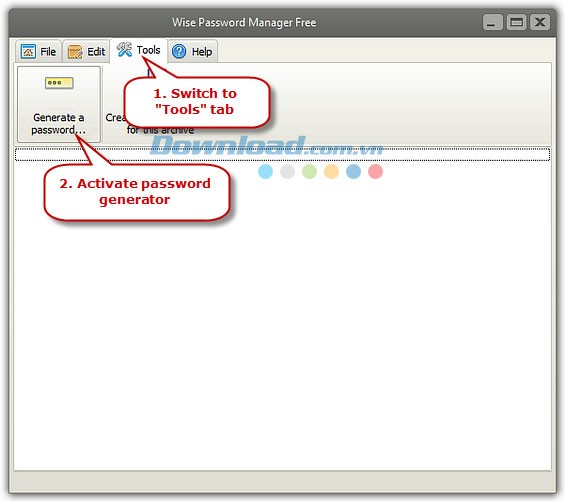The width and height of the screenshot is (565, 502).
Task: Click the Tools wrench icon
Action: pos(125,50)
